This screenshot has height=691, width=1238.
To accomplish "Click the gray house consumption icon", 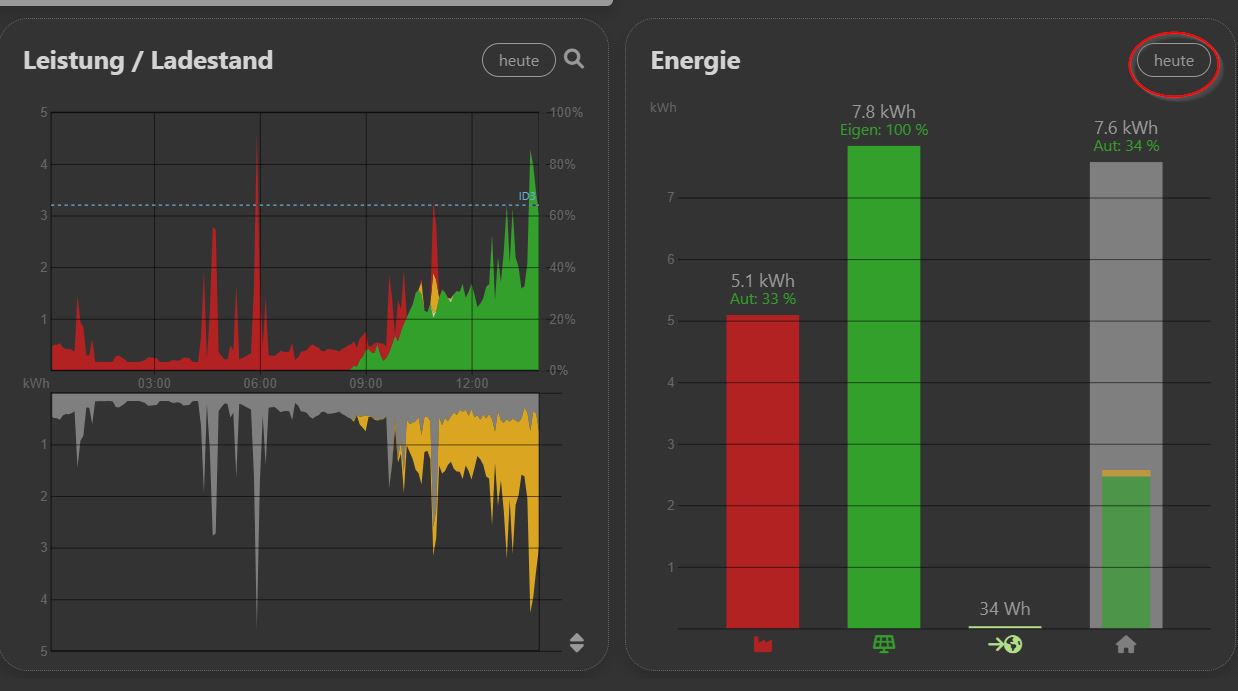I will click(x=1126, y=645).
